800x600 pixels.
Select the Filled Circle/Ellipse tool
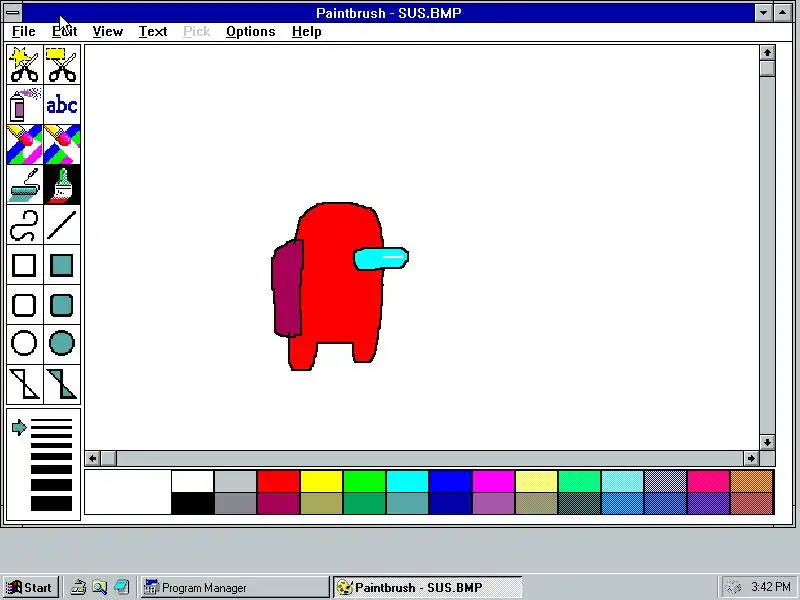point(62,343)
